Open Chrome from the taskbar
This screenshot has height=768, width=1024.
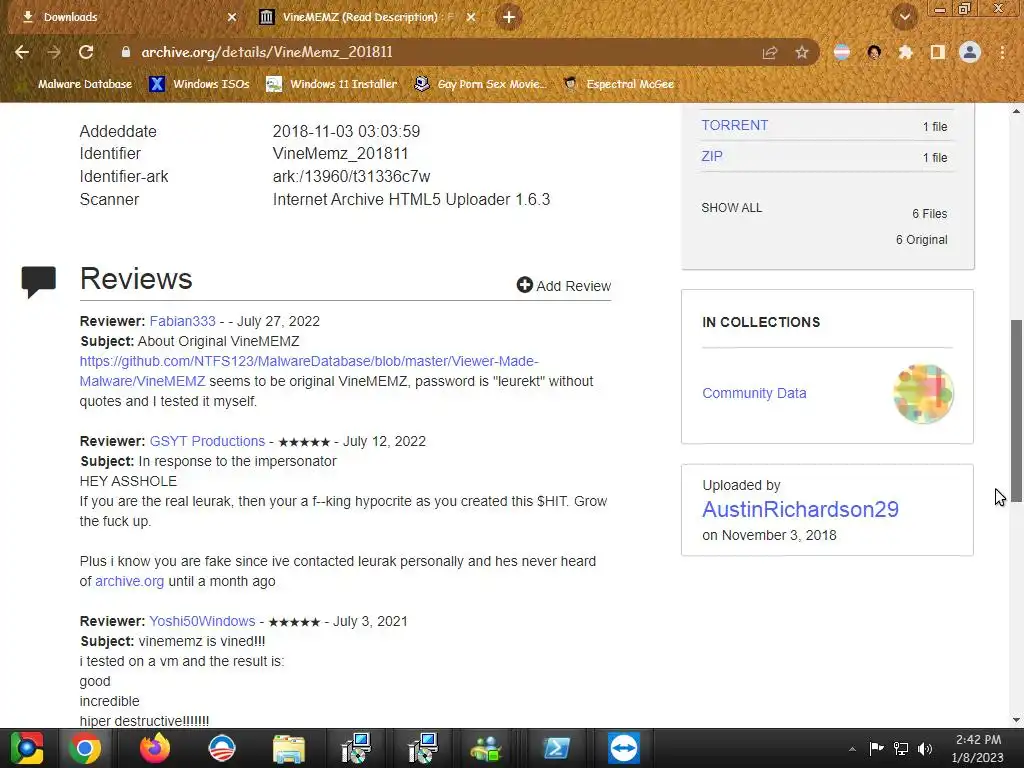tap(85, 748)
